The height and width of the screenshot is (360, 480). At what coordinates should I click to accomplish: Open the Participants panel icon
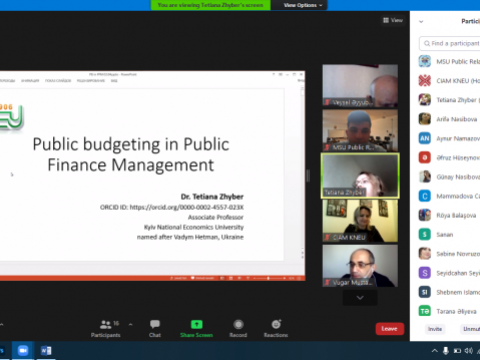(x=106, y=324)
